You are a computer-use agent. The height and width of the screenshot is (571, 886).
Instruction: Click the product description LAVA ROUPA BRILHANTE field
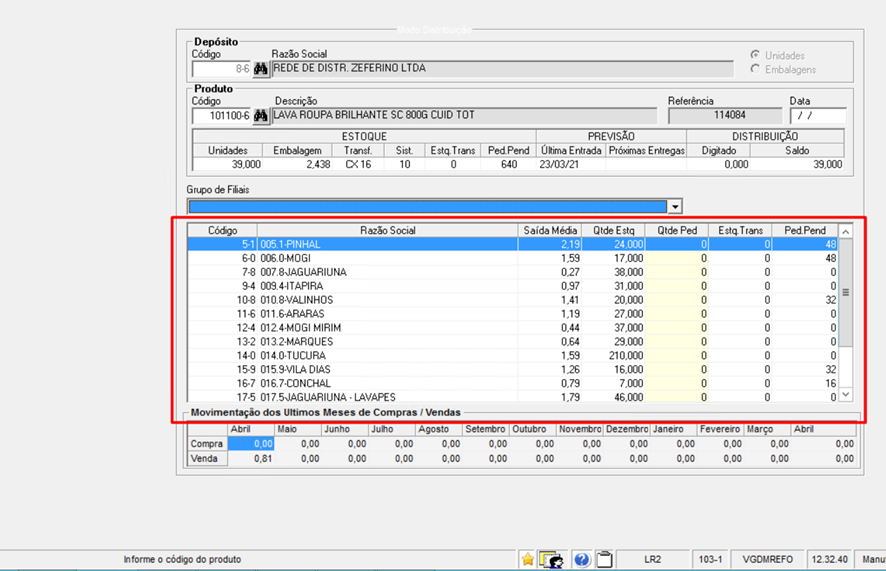point(464,115)
